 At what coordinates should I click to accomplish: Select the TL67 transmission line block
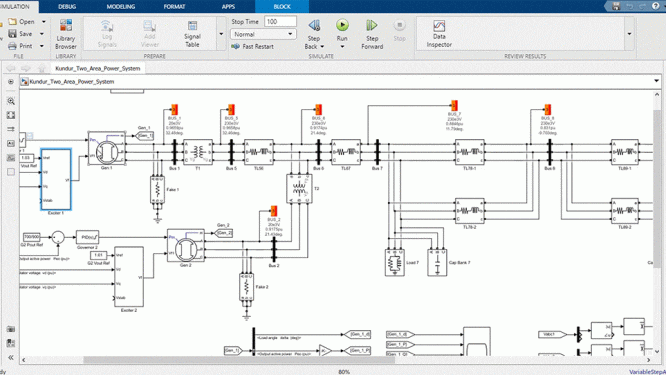pyautogui.click(x=346, y=152)
